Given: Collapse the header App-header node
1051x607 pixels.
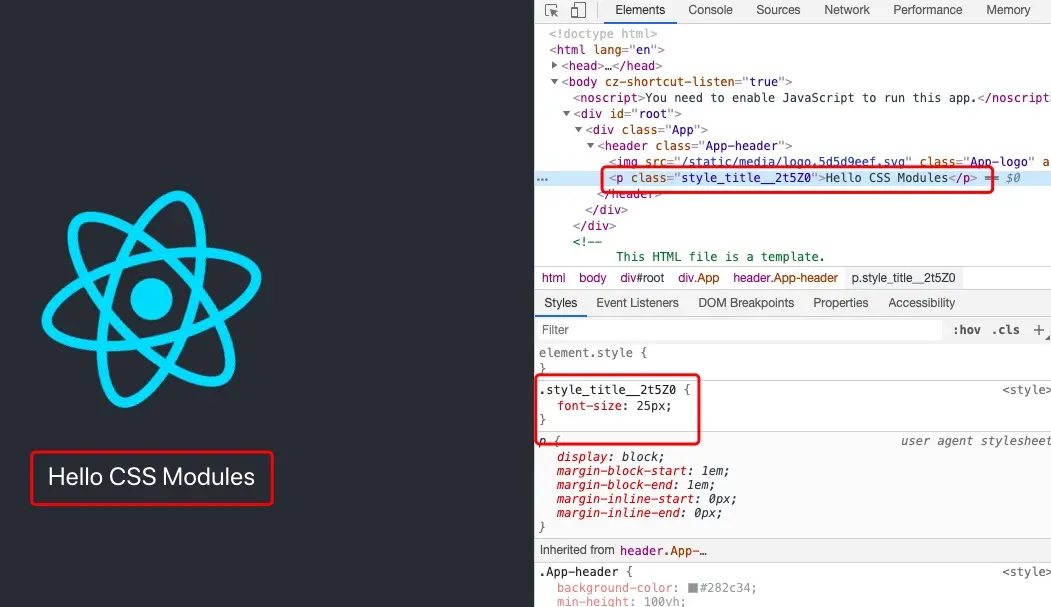Looking at the screenshot, I should pyautogui.click(x=591, y=145).
